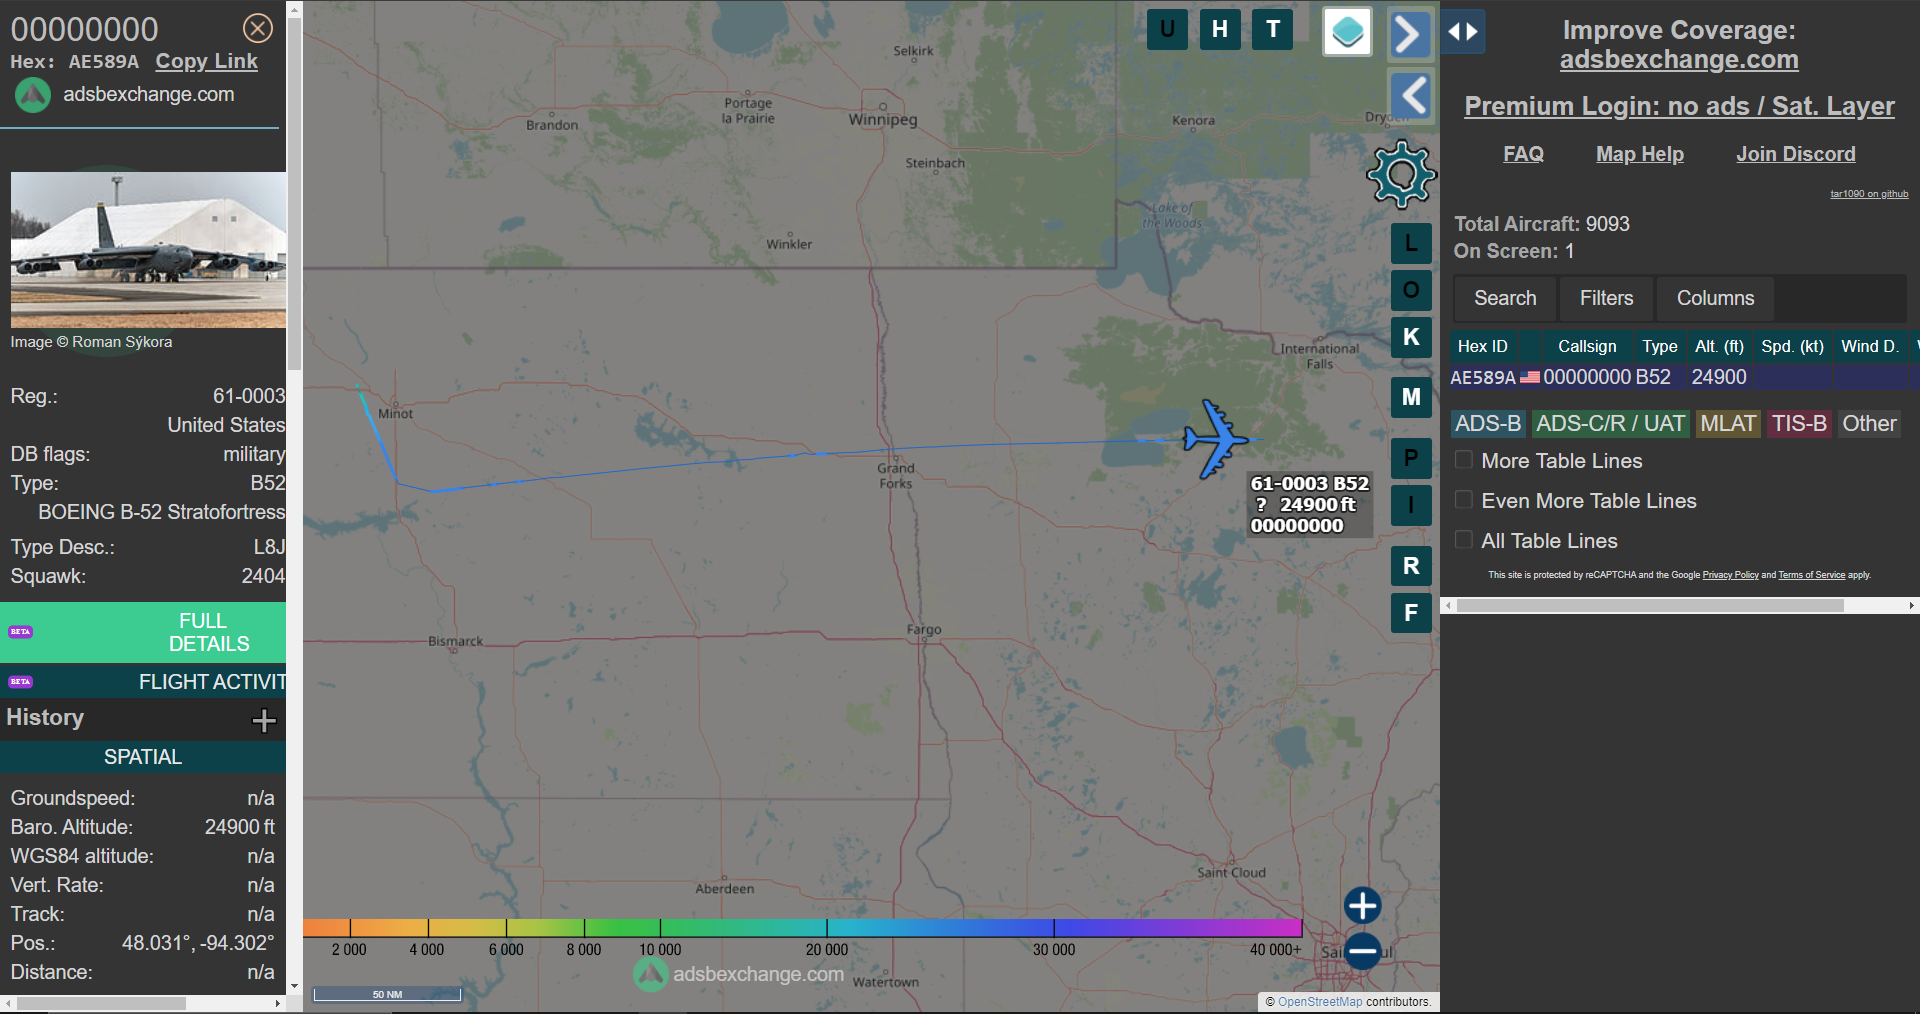Viewport: 1920px width, 1014px height.
Task: Open the FAQ link
Action: pos(1523,154)
